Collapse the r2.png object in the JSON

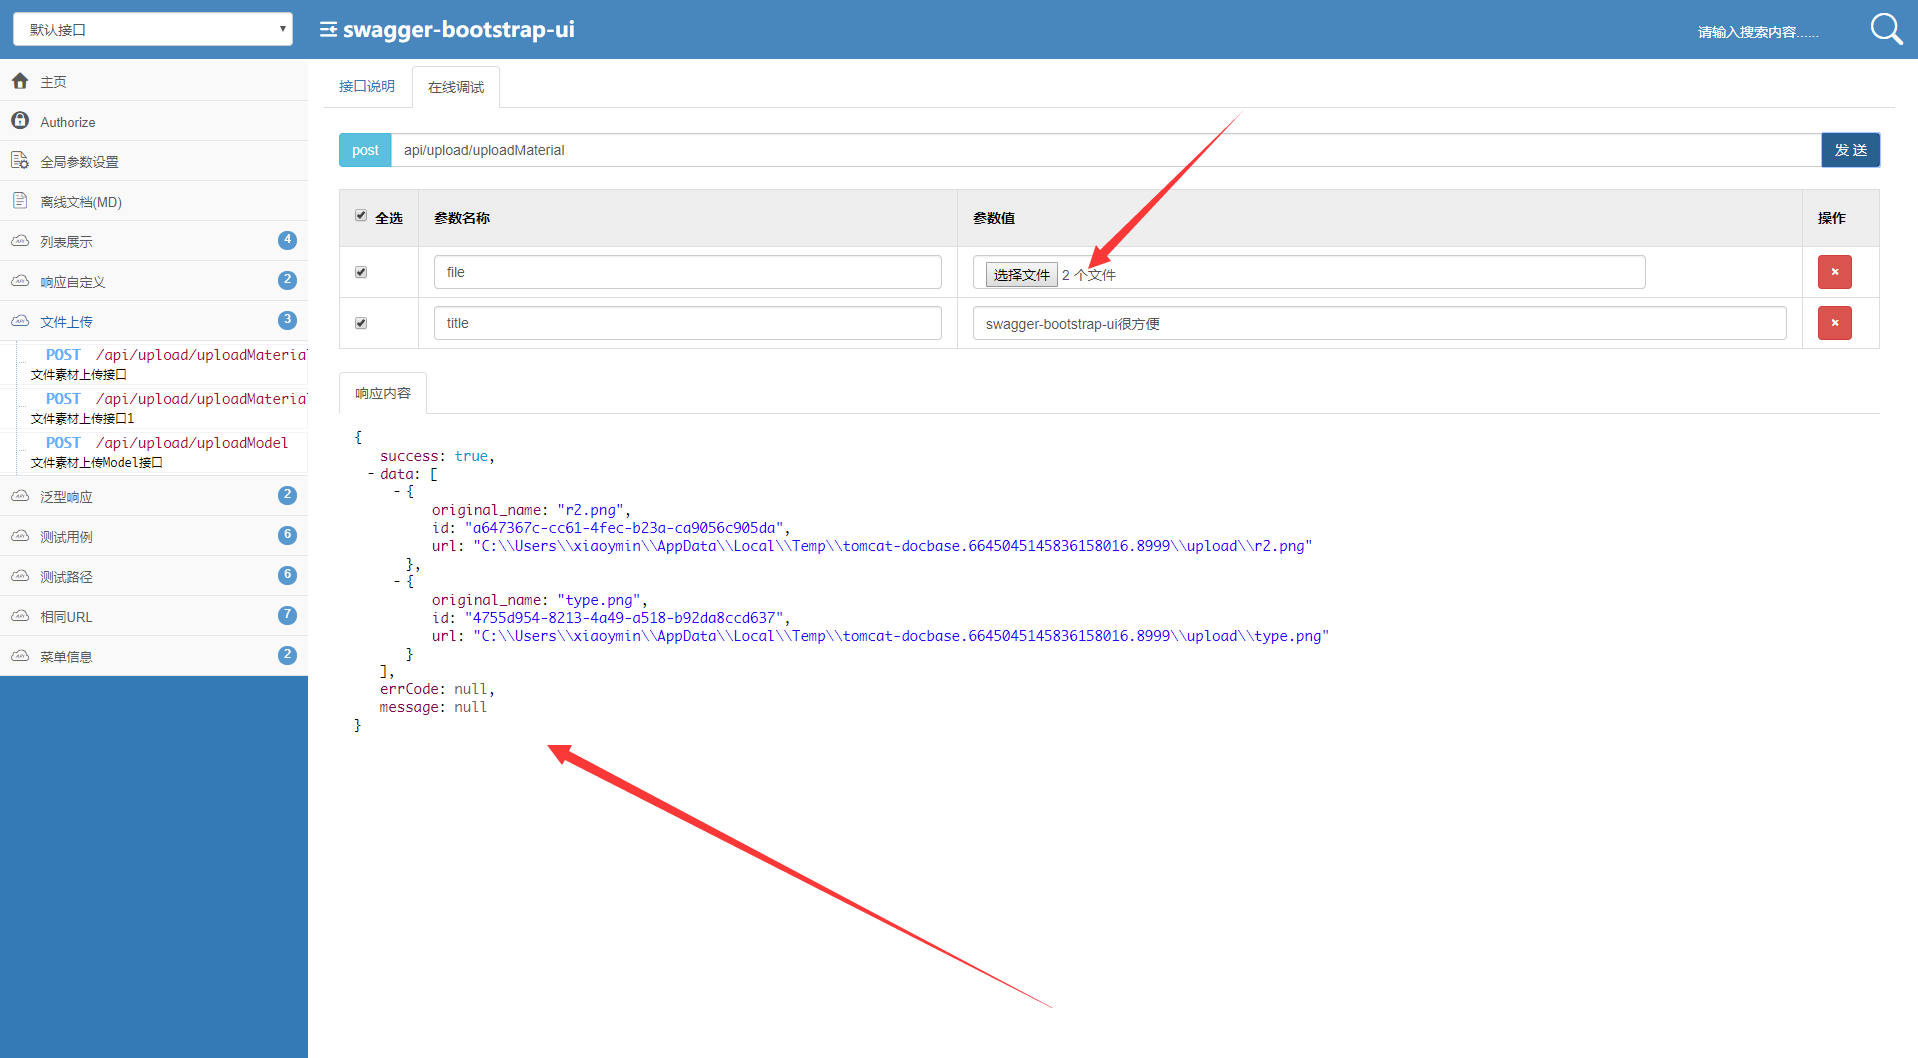(397, 491)
